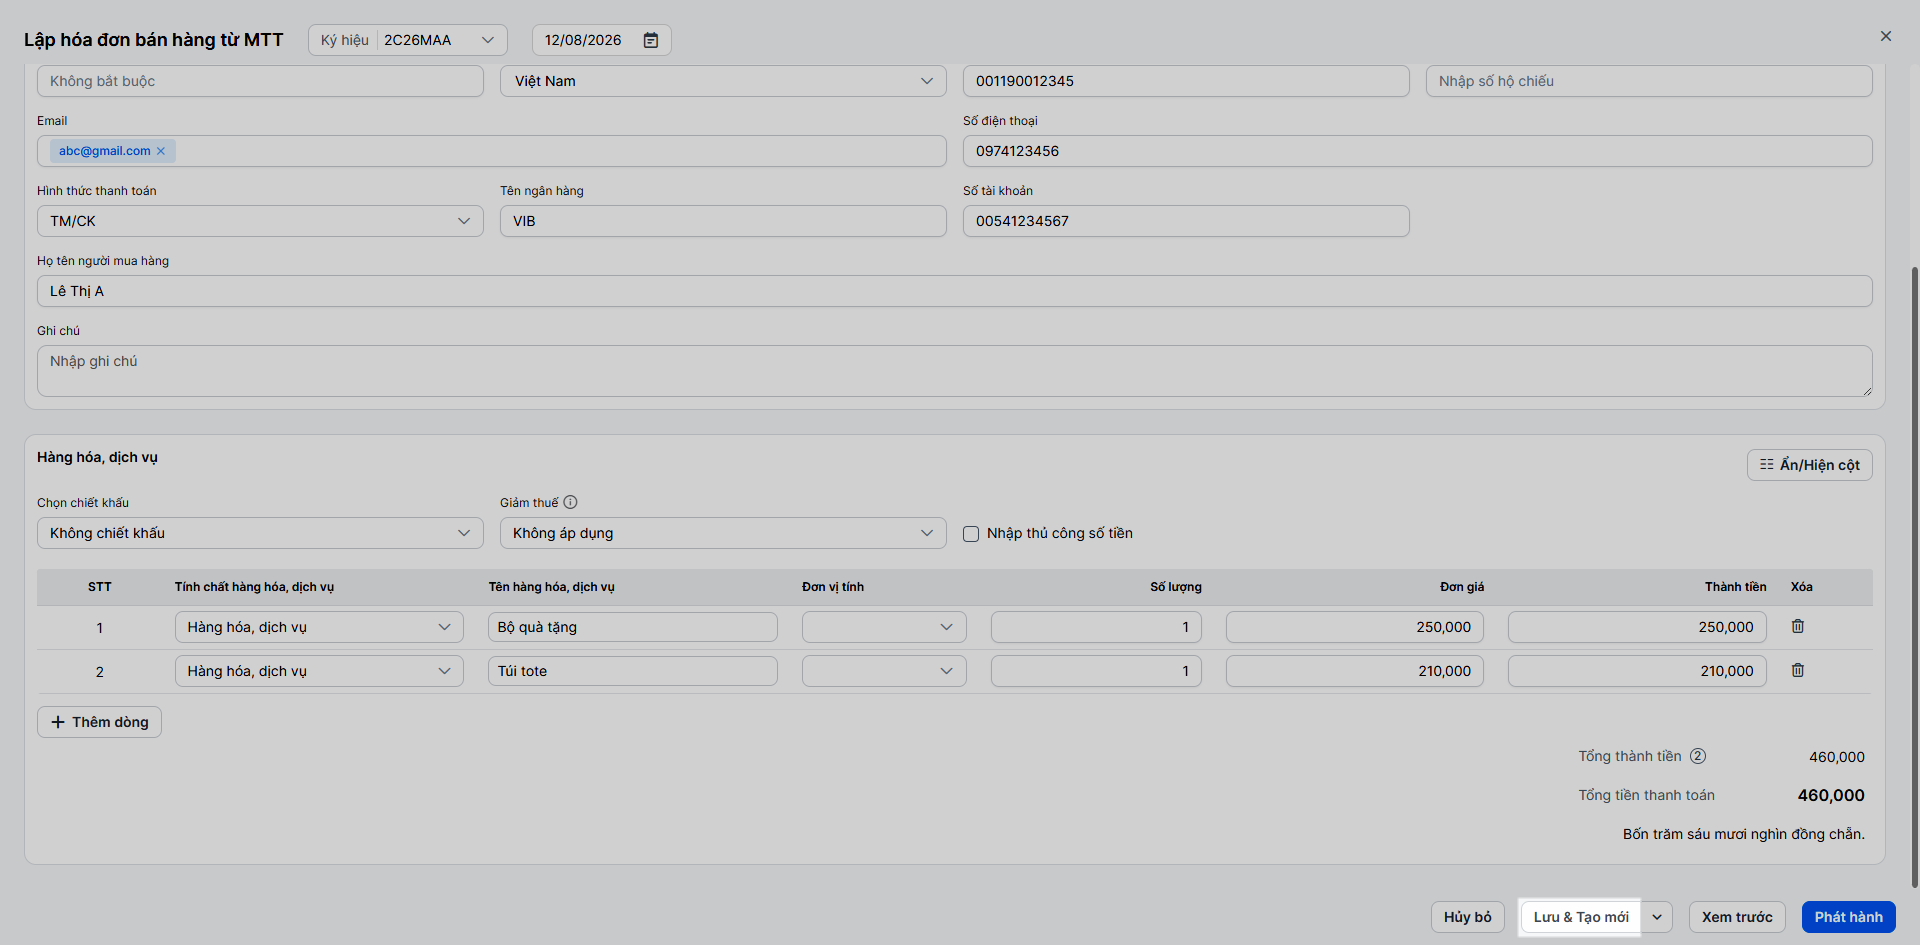Click the vertical scrollbar on the right
Viewport: 1920px width, 945px height.
[x=1914, y=575]
